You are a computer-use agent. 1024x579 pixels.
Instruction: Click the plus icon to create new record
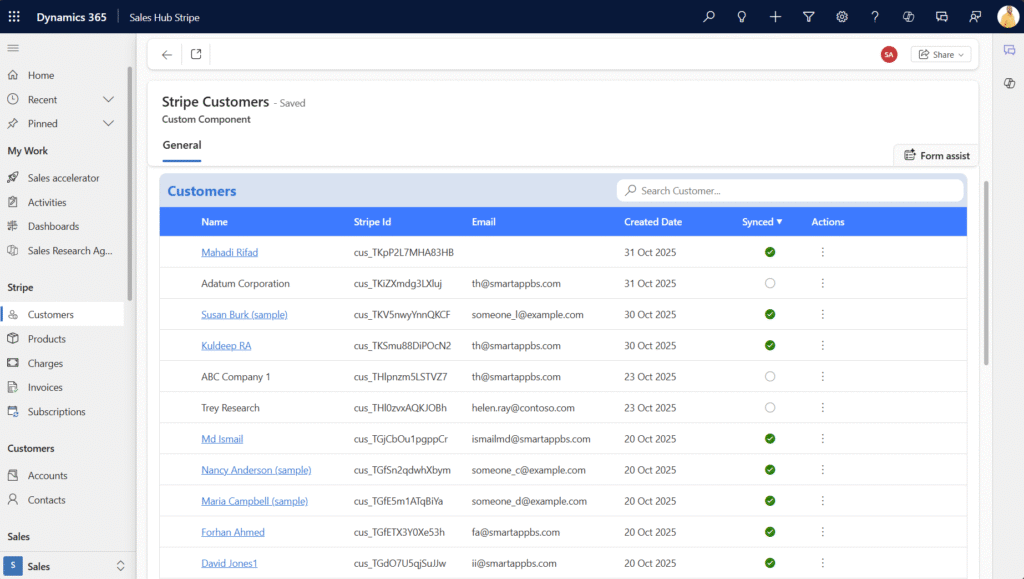tap(775, 17)
